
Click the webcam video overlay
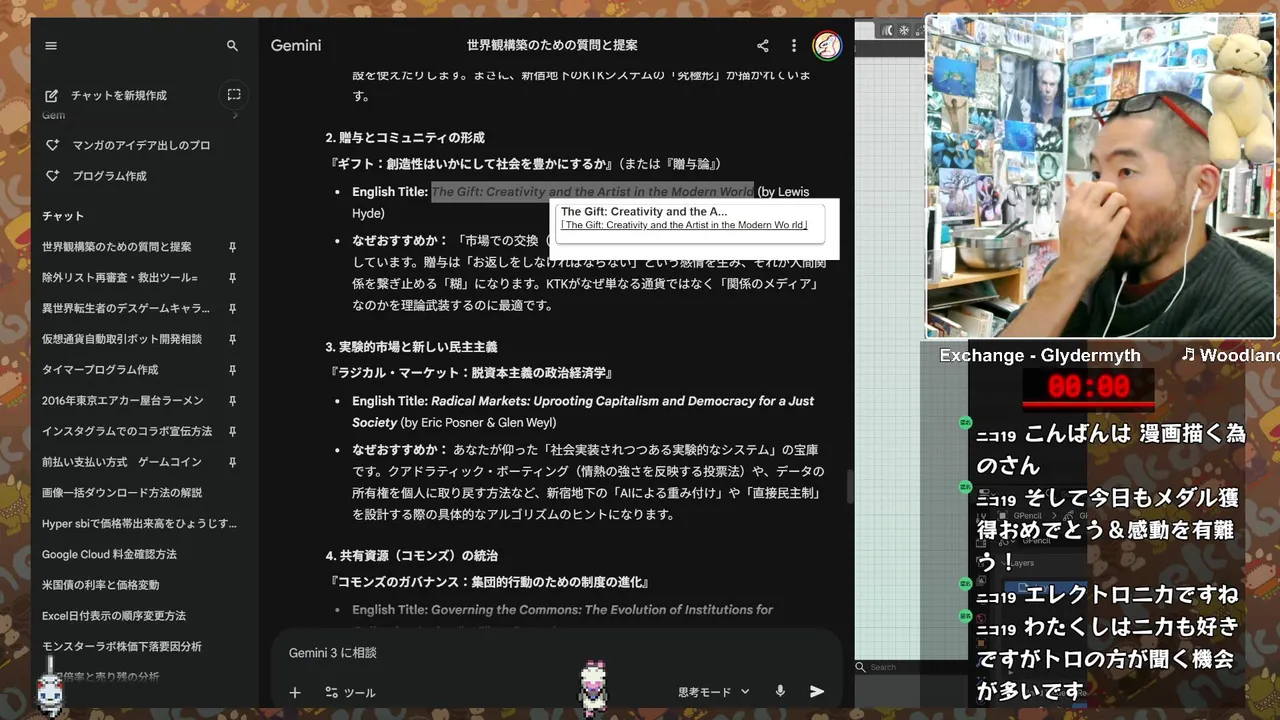point(1101,177)
